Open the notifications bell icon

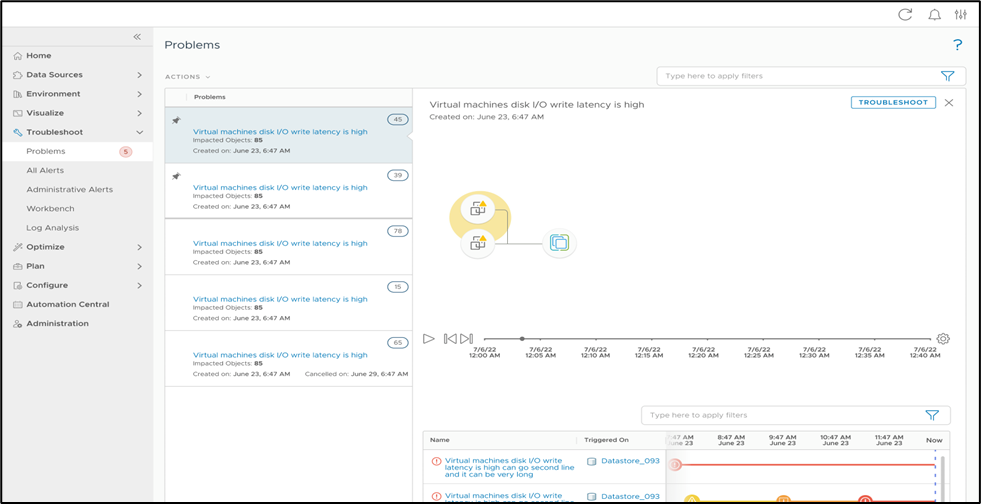point(934,14)
